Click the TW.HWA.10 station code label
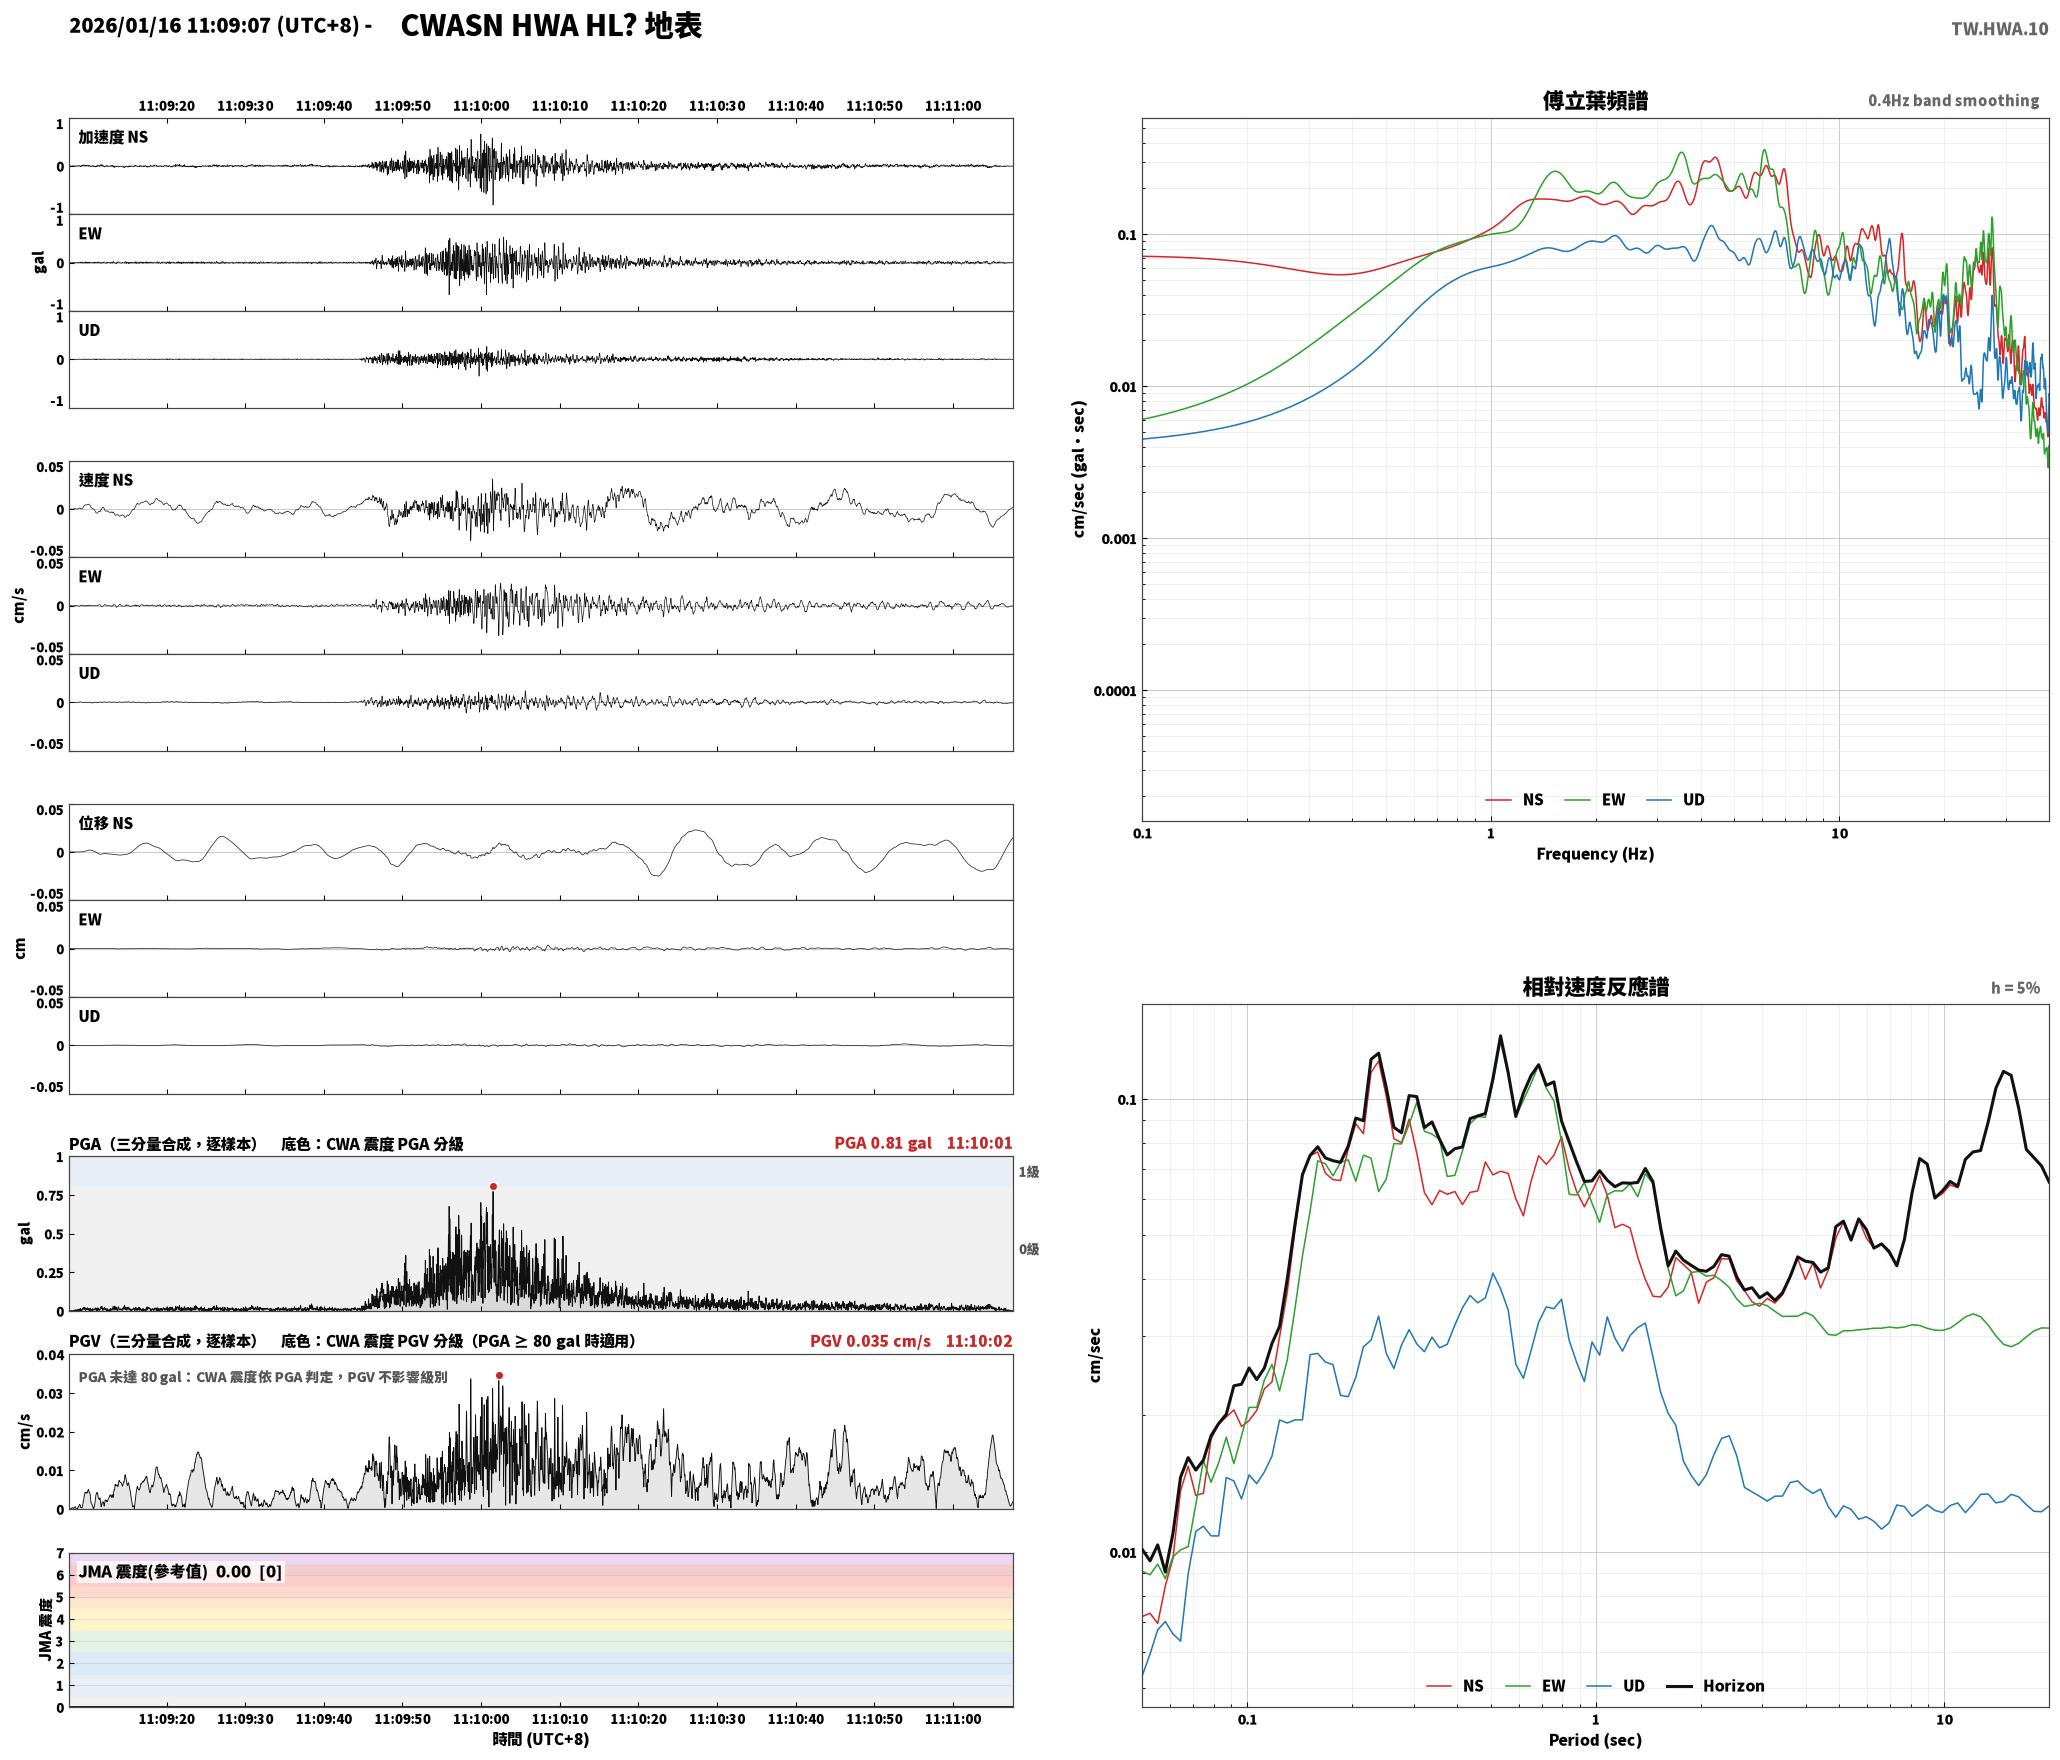Viewport: 2060px width, 1760px height. 1999,29
